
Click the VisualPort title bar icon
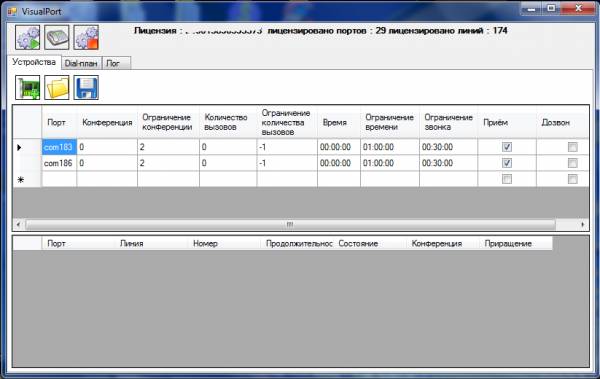pyautogui.click(x=12, y=11)
